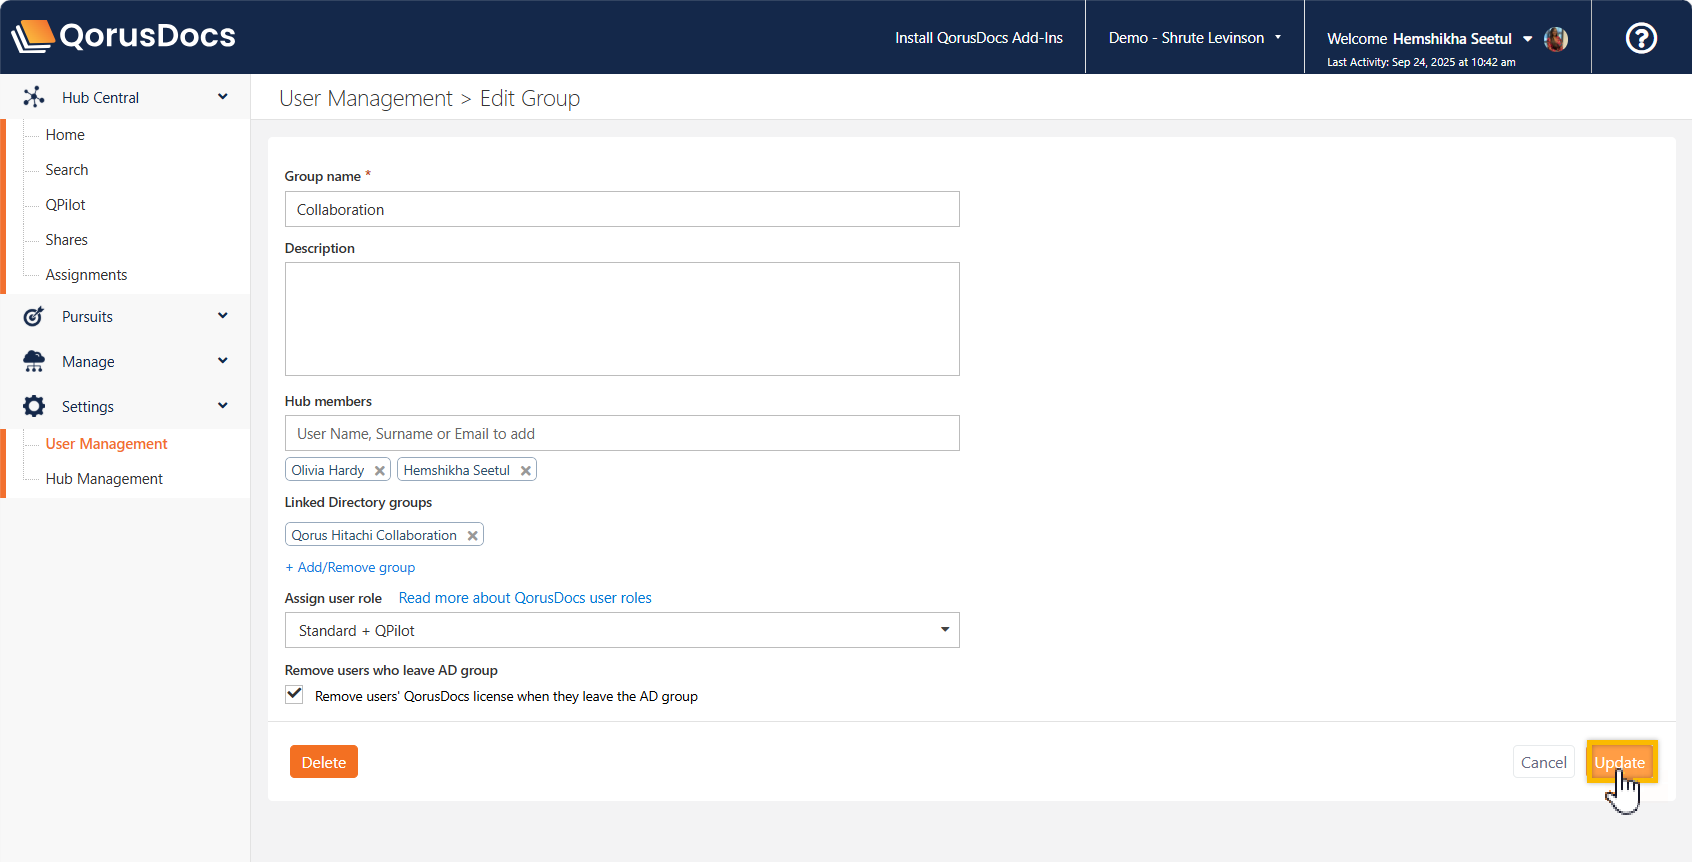Open the Assign user role dropdown
This screenshot has height=862, width=1692.
[x=622, y=630]
